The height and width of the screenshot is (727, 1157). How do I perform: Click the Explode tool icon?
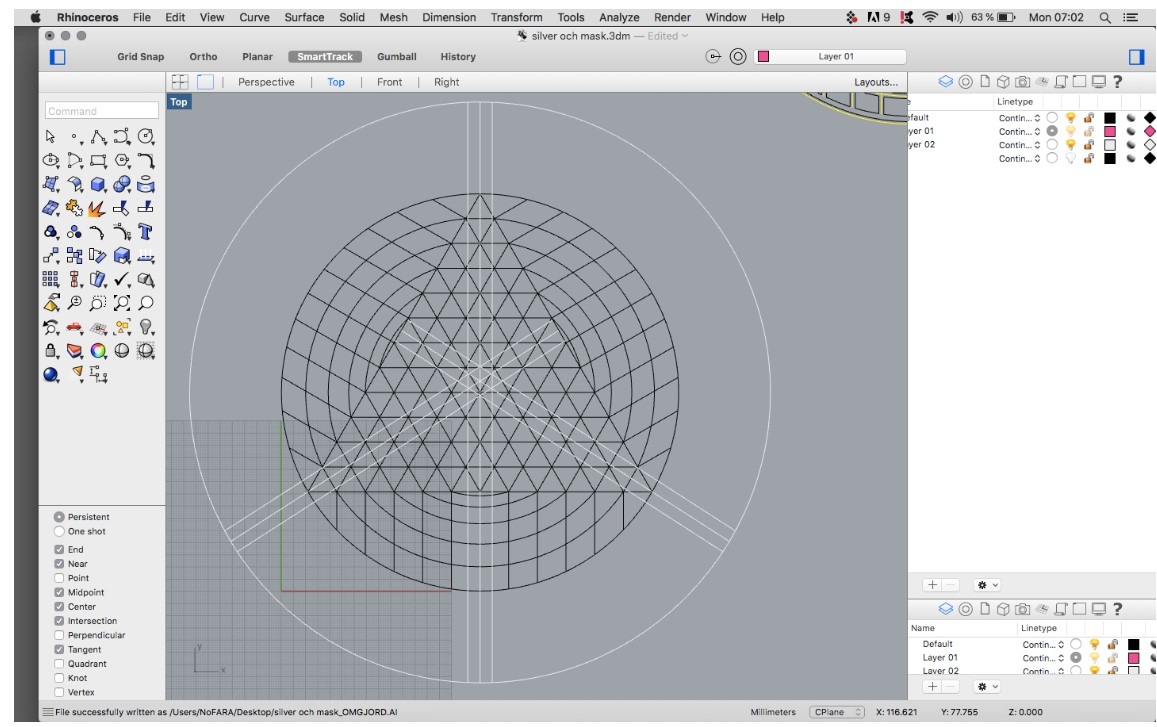coord(98,208)
